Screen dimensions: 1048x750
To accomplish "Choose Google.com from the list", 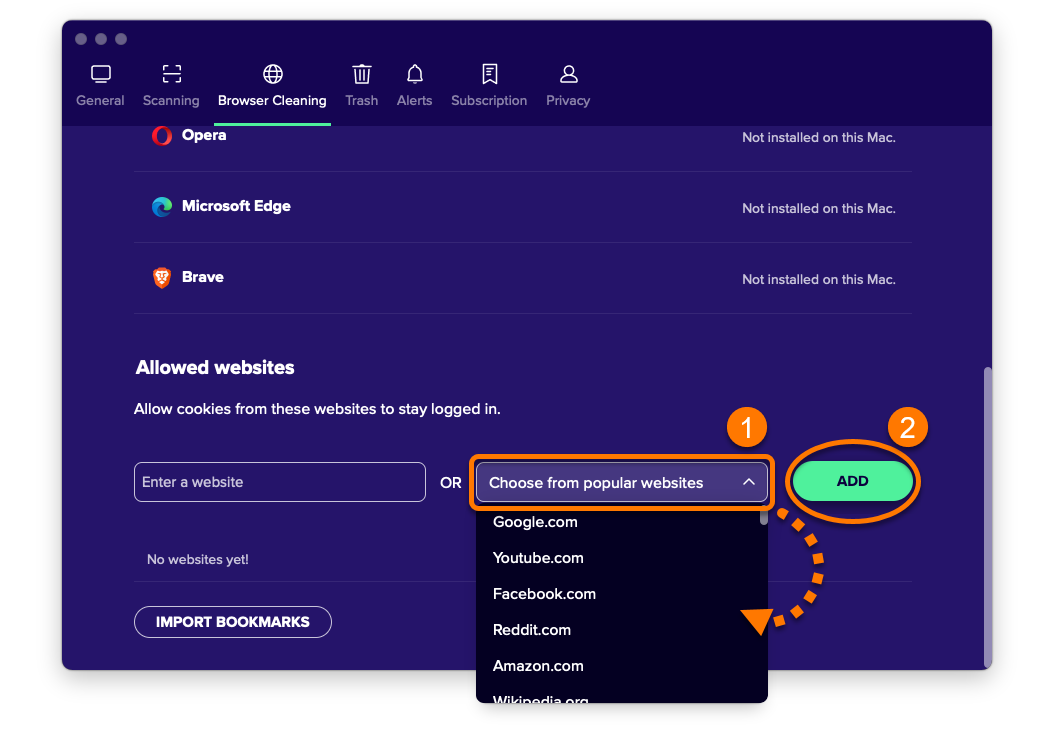I will (535, 522).
